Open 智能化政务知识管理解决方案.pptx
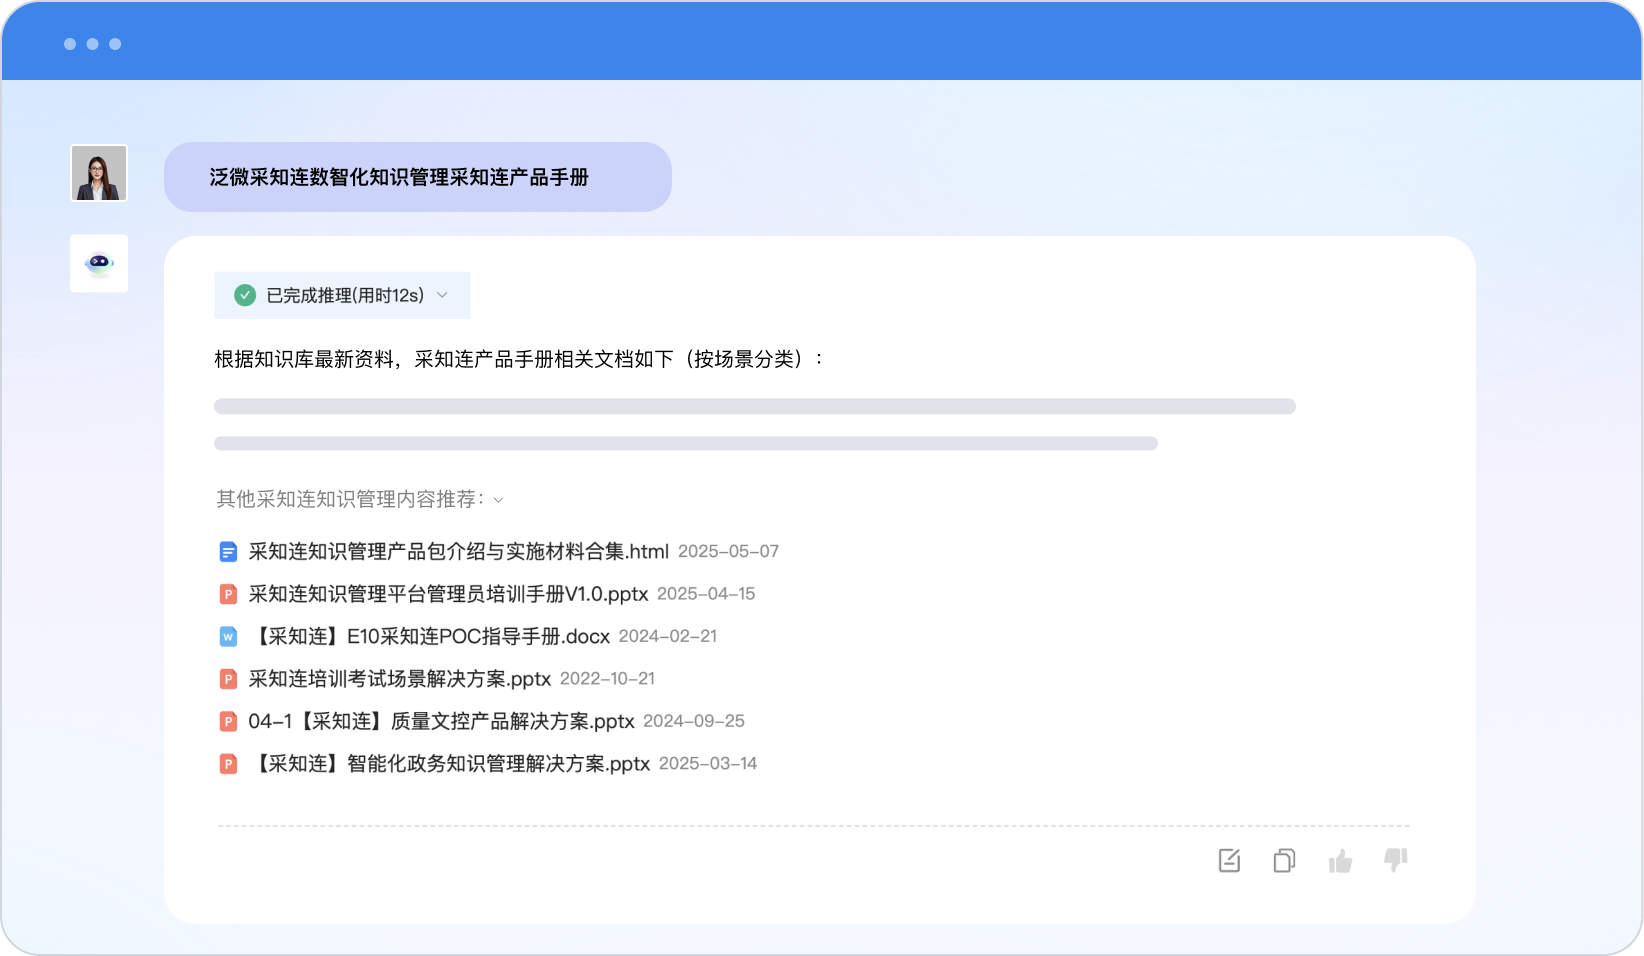Viewport: 1644px width, 956px height. pos(449,764)
